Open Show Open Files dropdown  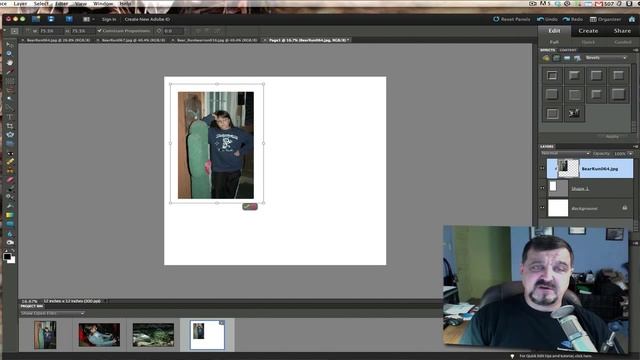[x=52, y=313]
